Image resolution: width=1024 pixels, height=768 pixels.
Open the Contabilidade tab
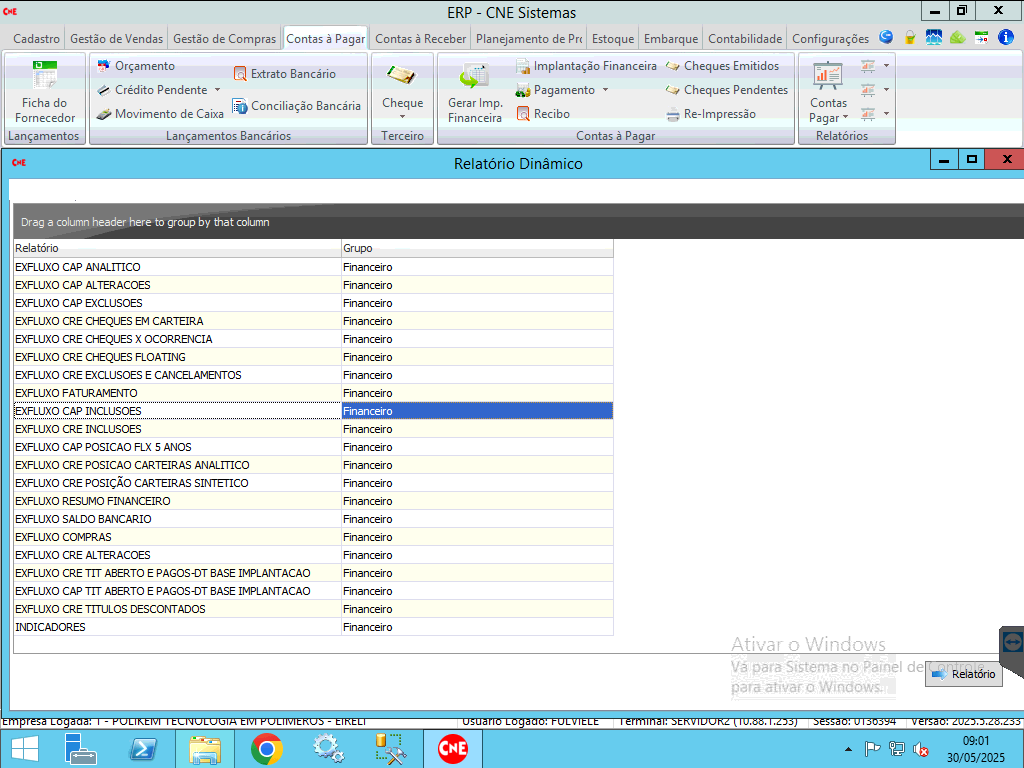click(x=745, y=39)
